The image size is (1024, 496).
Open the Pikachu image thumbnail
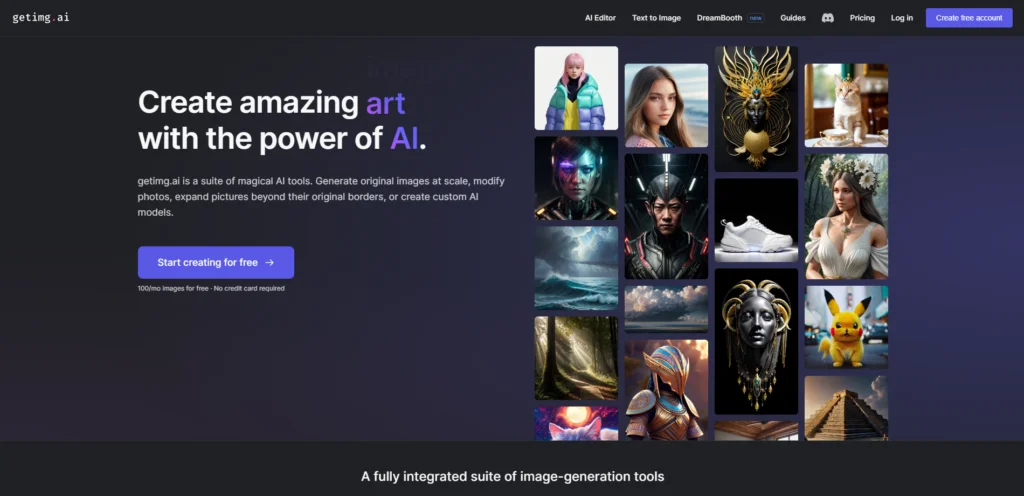tap(846, 327)
